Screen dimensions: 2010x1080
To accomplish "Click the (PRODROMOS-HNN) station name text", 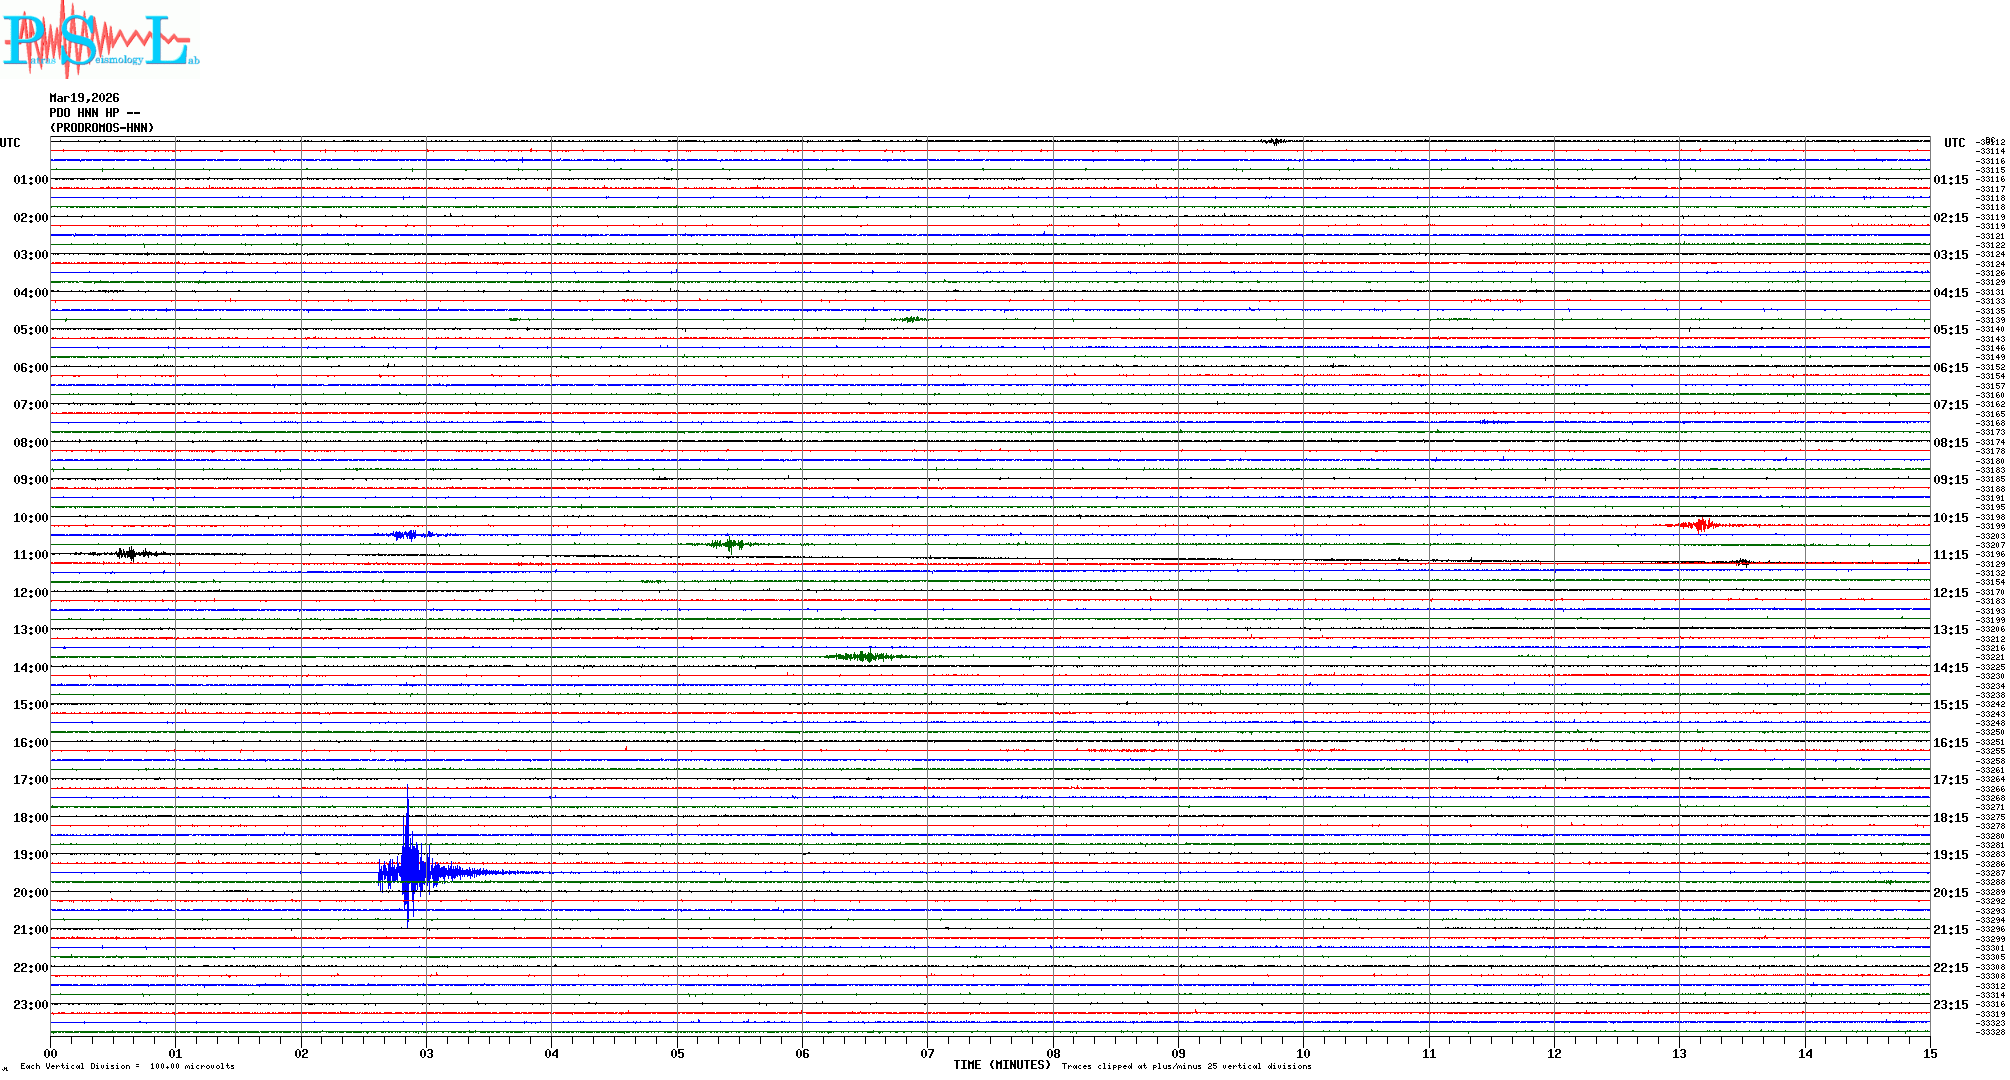I will pyautogui.click(x=102, y=128).
